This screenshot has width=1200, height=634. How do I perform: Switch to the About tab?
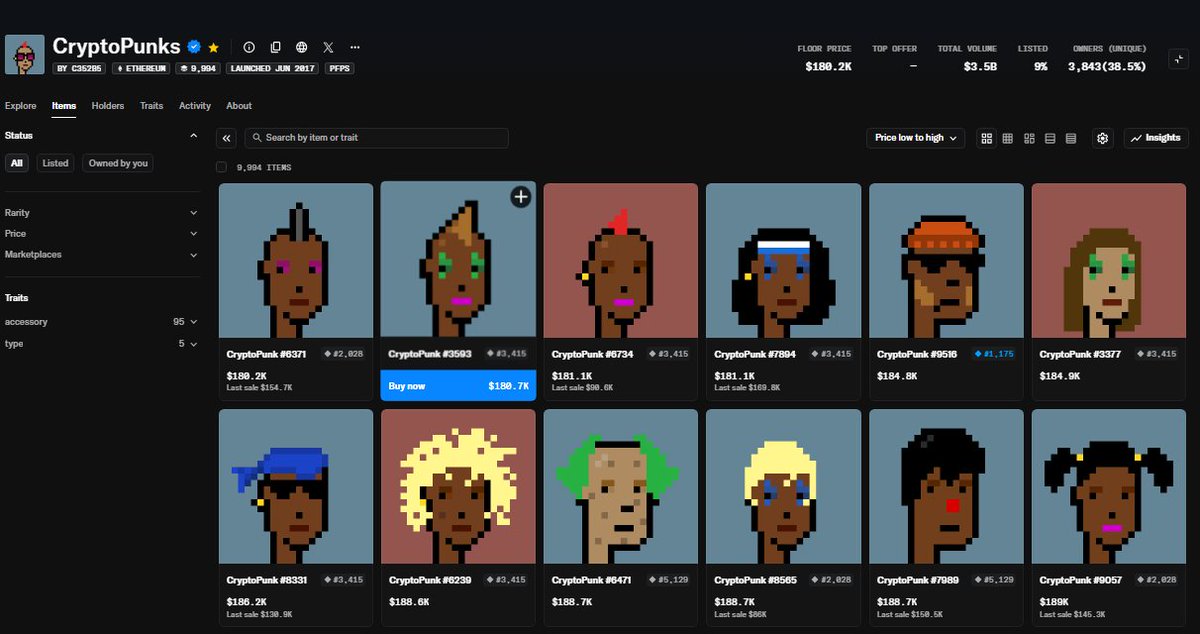tap(239, 106)
